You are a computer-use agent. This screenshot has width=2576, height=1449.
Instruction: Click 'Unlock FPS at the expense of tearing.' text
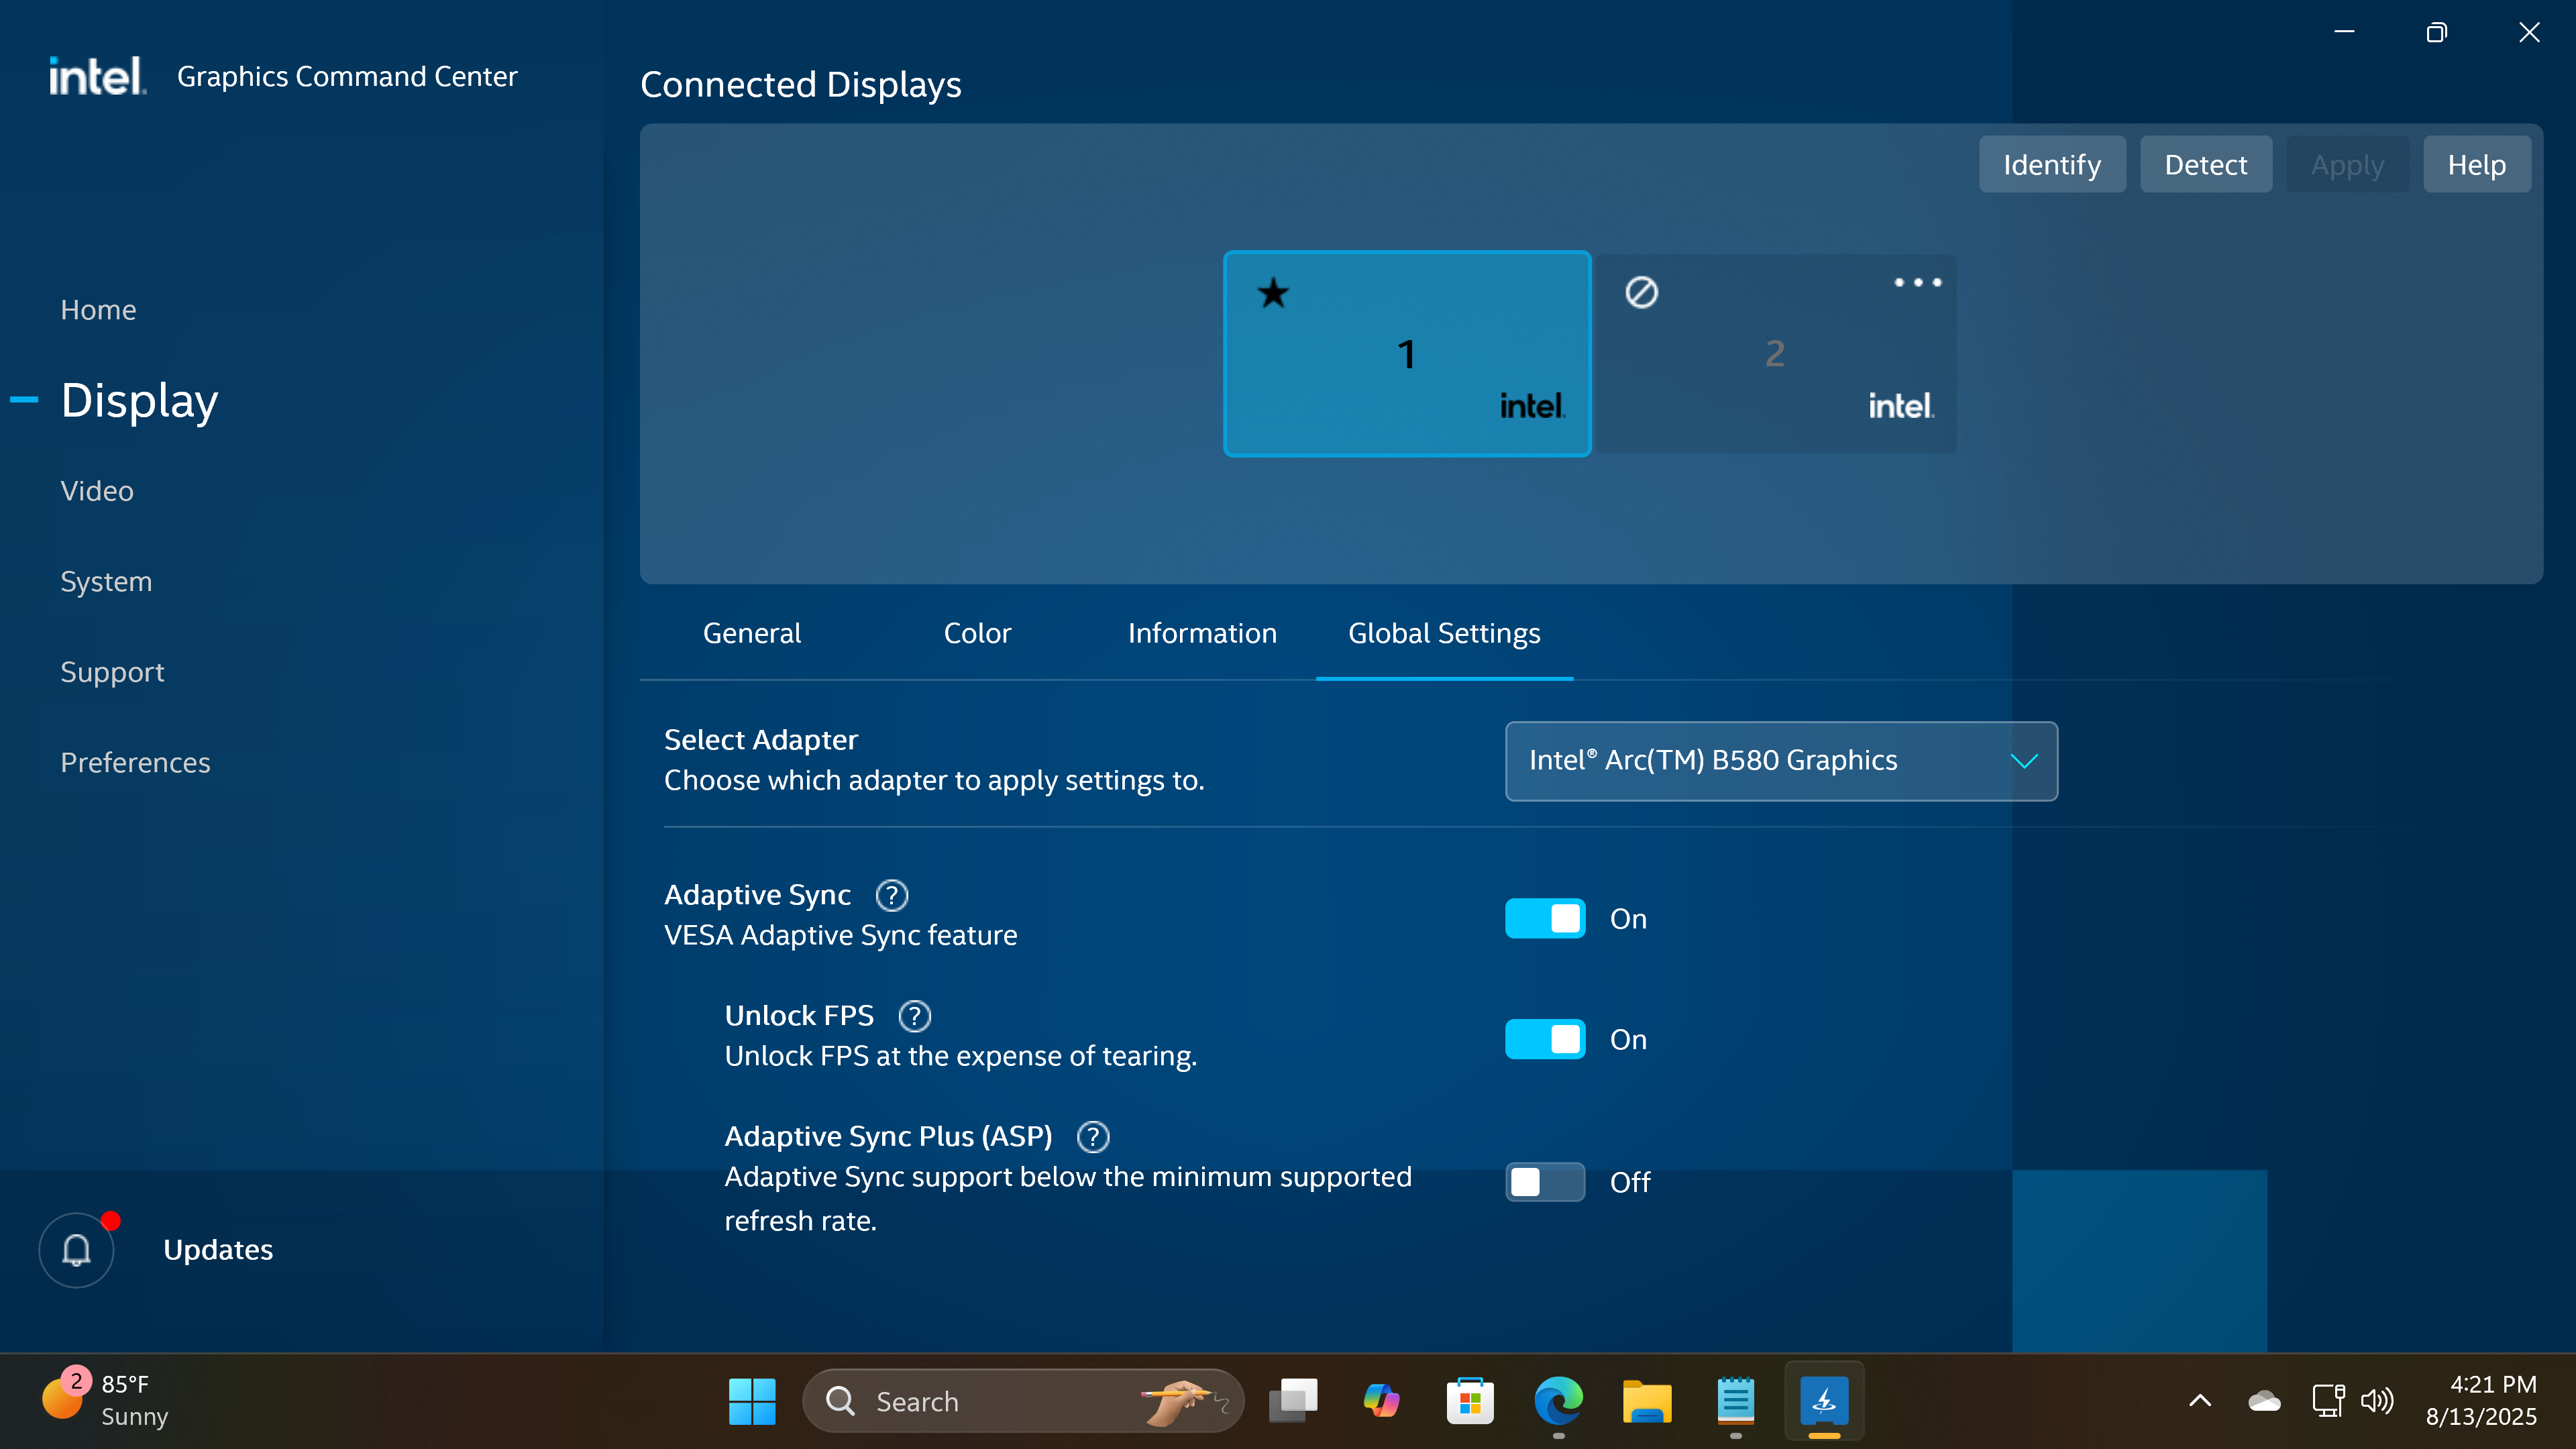coord(960,1056)
